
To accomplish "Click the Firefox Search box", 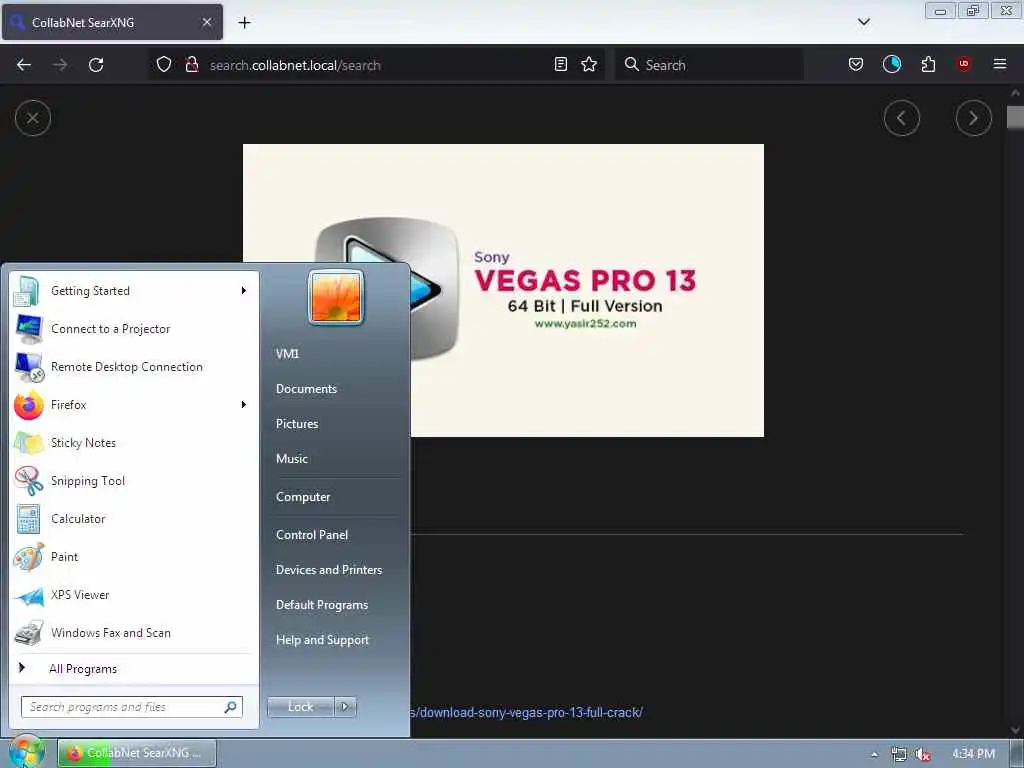I will 709,65.
